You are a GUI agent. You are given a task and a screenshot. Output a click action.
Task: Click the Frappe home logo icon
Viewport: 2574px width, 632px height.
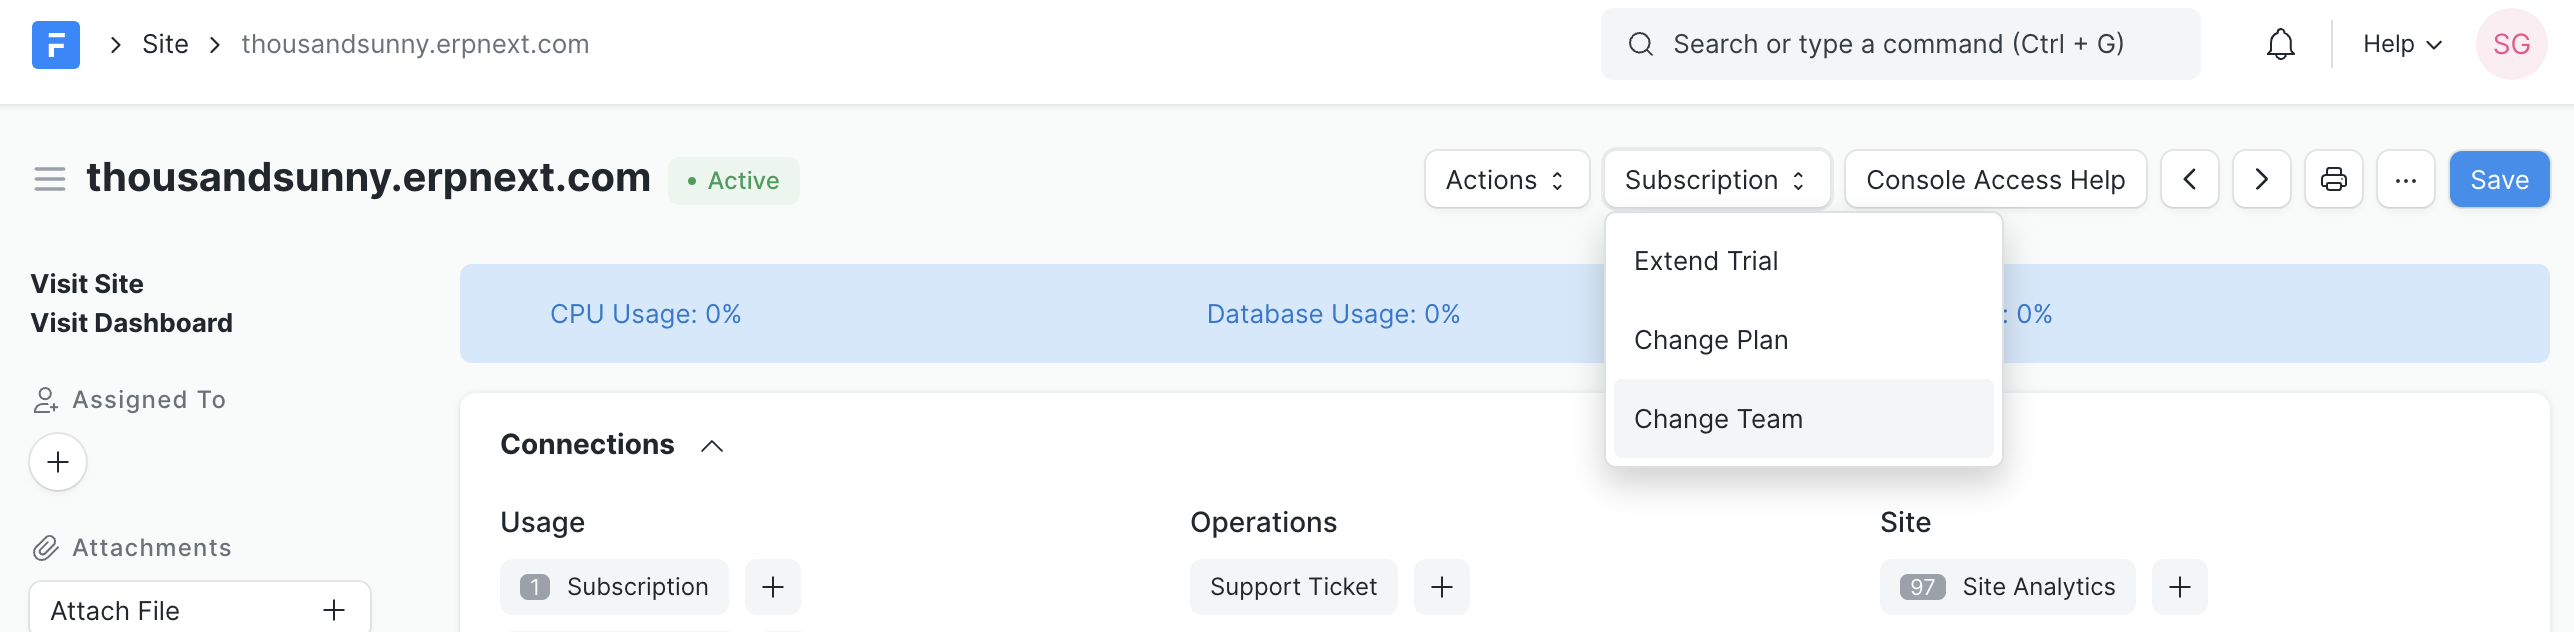tap(55, 45)
